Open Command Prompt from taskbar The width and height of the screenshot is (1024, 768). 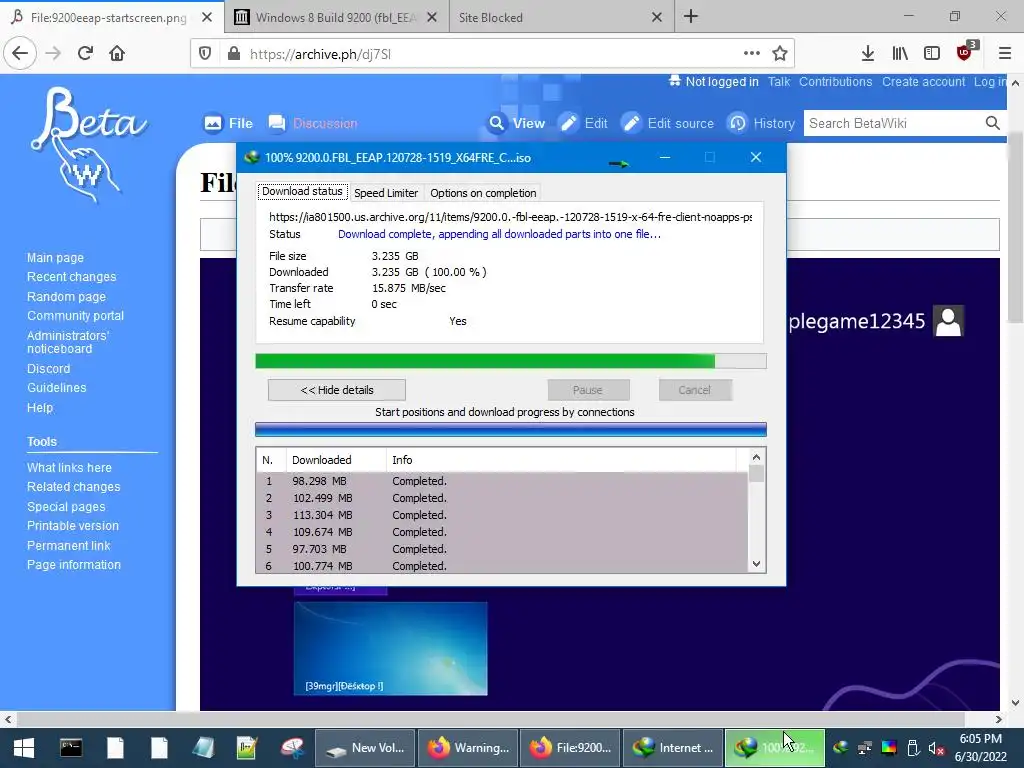71,748
